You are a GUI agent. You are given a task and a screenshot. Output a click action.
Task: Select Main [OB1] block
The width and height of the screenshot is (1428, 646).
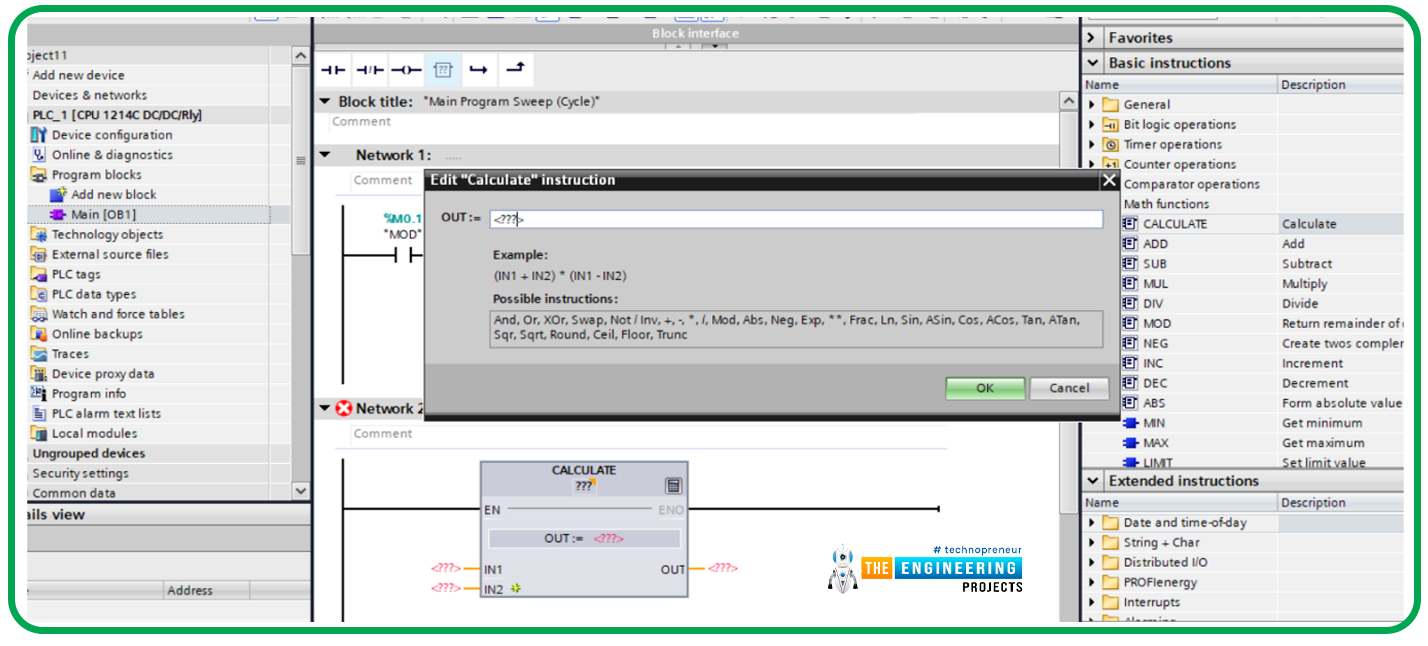tap(103, 215)
